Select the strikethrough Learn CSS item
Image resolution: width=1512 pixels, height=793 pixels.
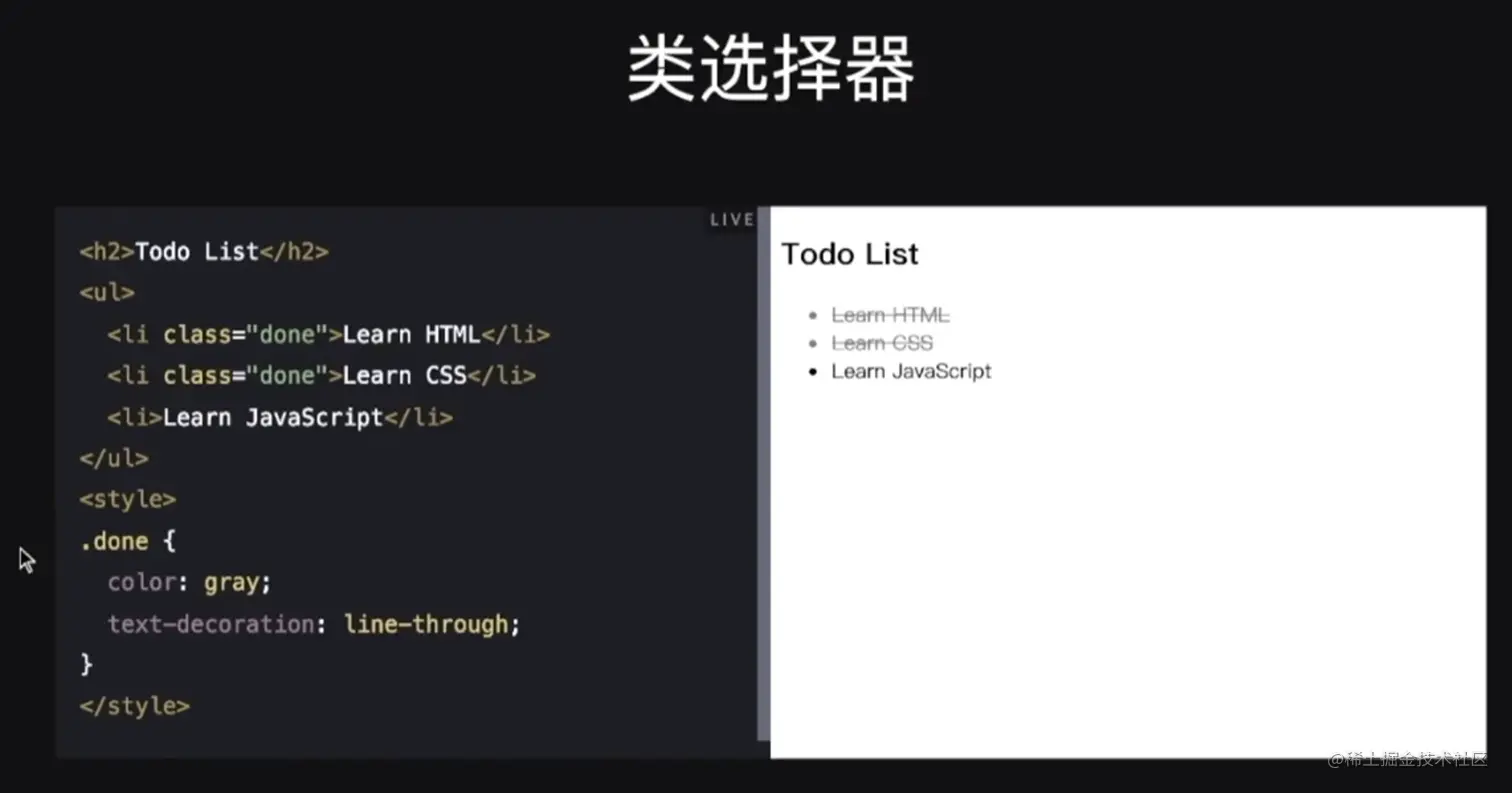882,342
